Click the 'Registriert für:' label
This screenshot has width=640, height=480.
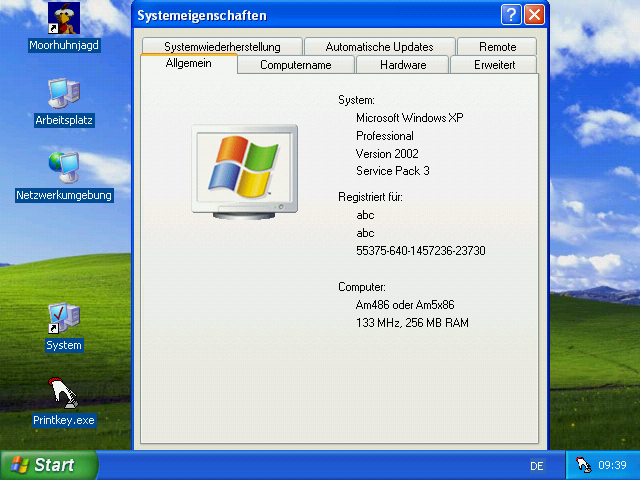click(370, 197)
